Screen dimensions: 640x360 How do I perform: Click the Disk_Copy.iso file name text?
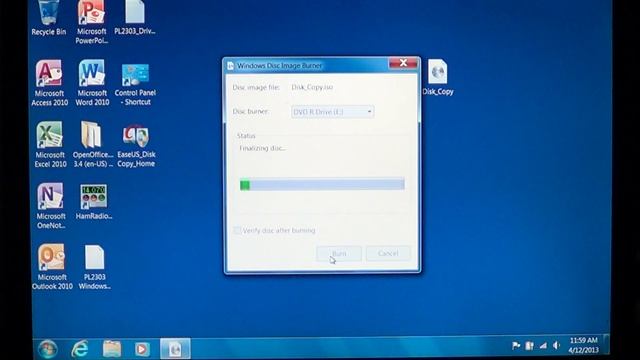[x=312, y=87]
